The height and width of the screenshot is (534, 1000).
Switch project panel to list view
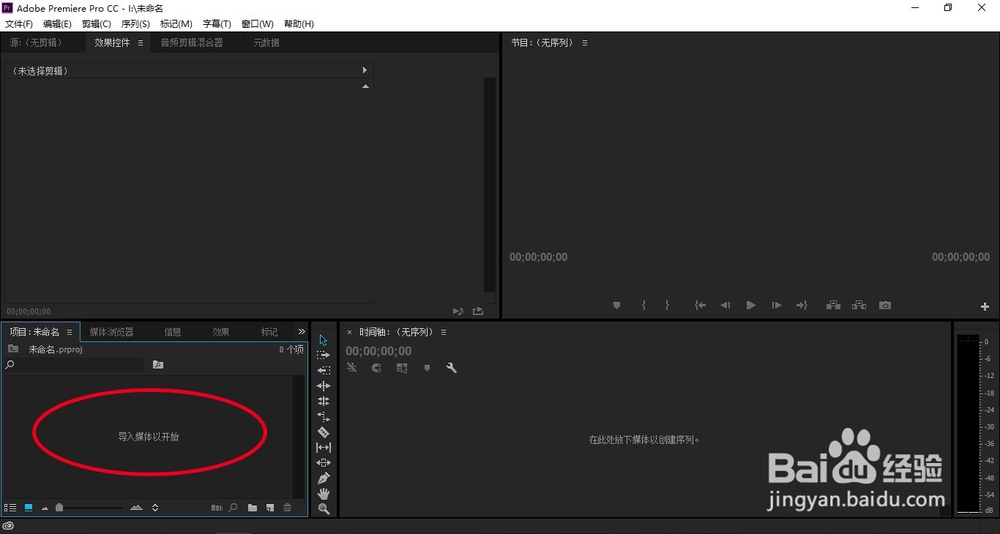(10, 508)
